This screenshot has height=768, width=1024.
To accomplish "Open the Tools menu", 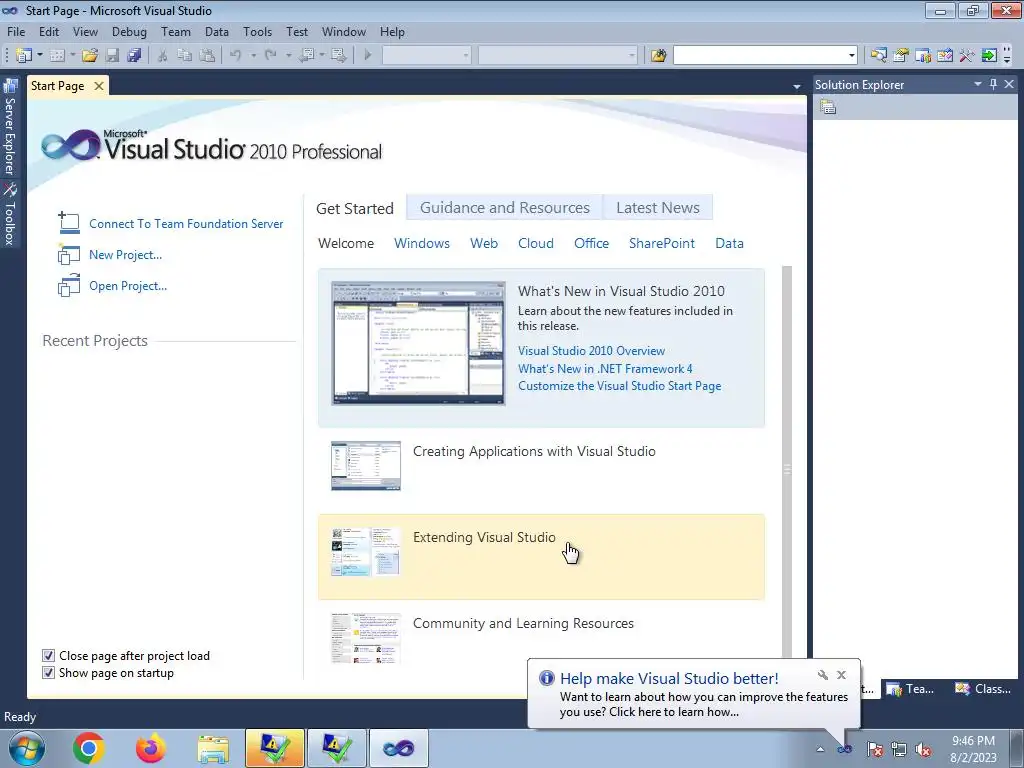I will coord(257,31).
